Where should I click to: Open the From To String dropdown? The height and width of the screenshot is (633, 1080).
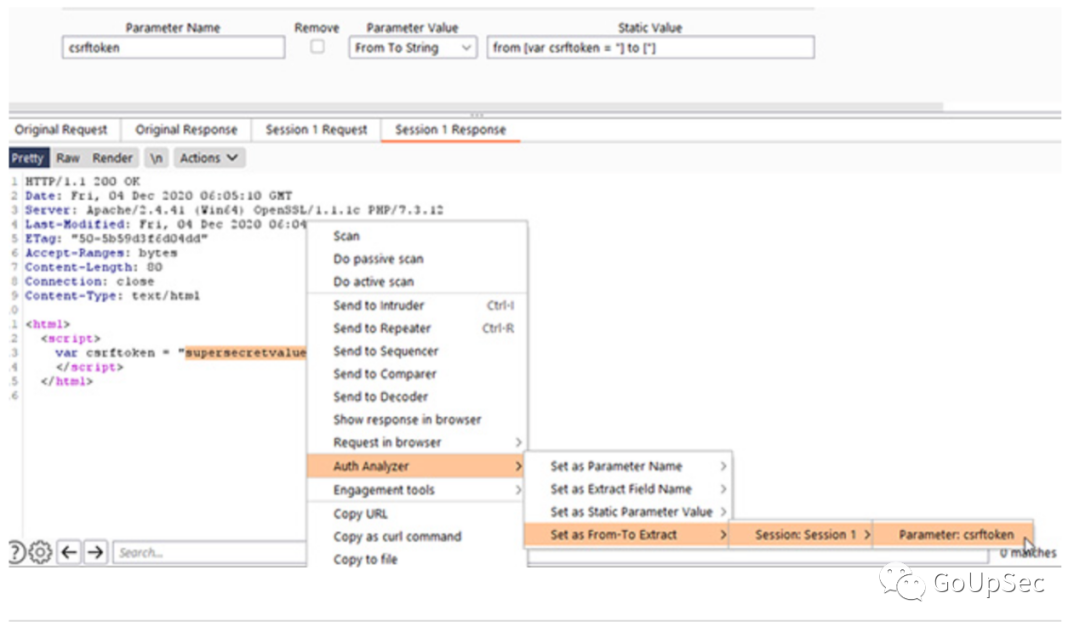click(x=413, y=48)
